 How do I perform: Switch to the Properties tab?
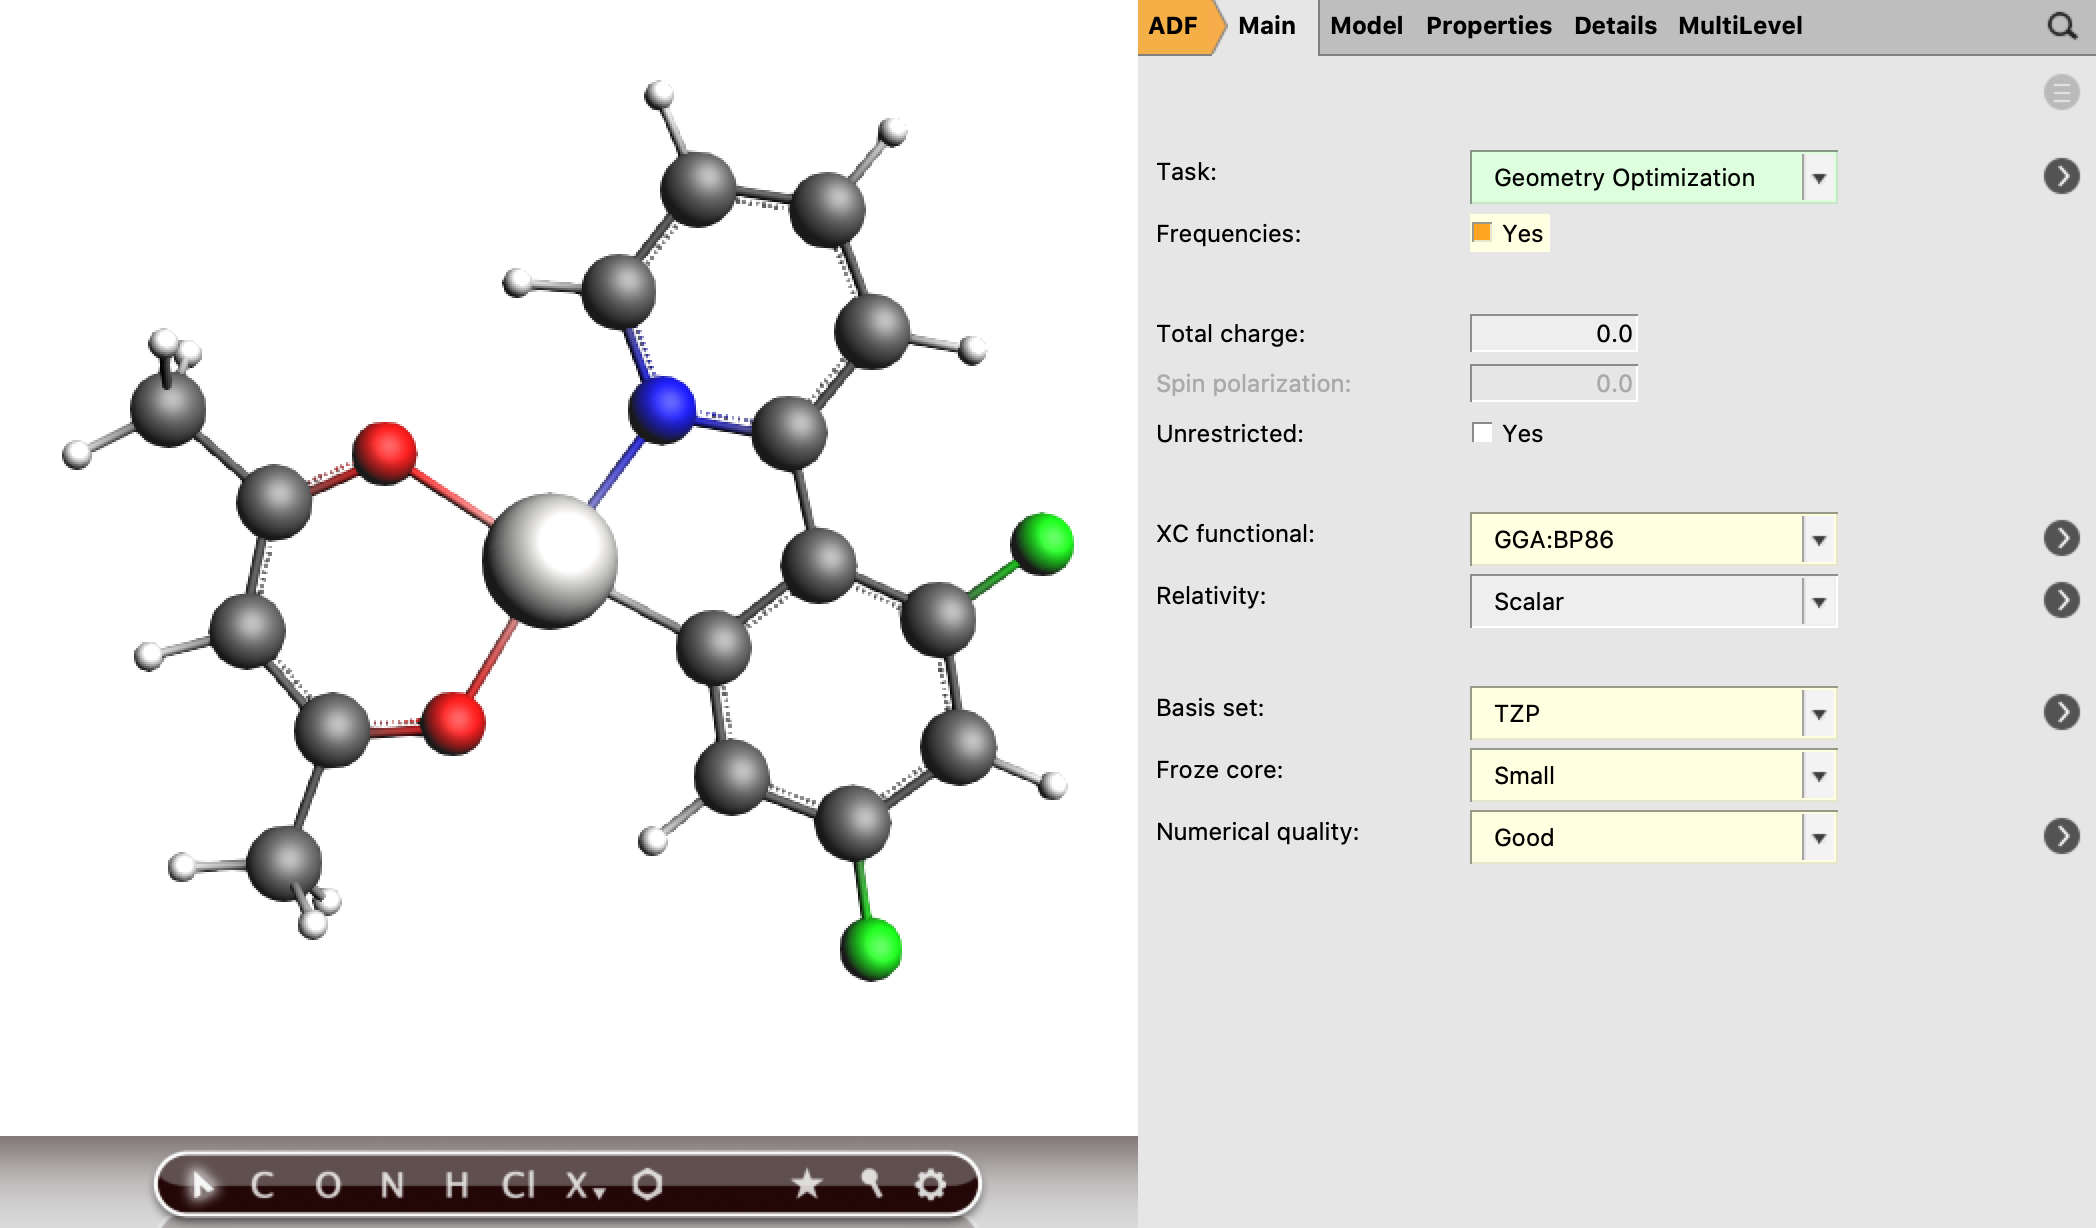[1488, 26]
